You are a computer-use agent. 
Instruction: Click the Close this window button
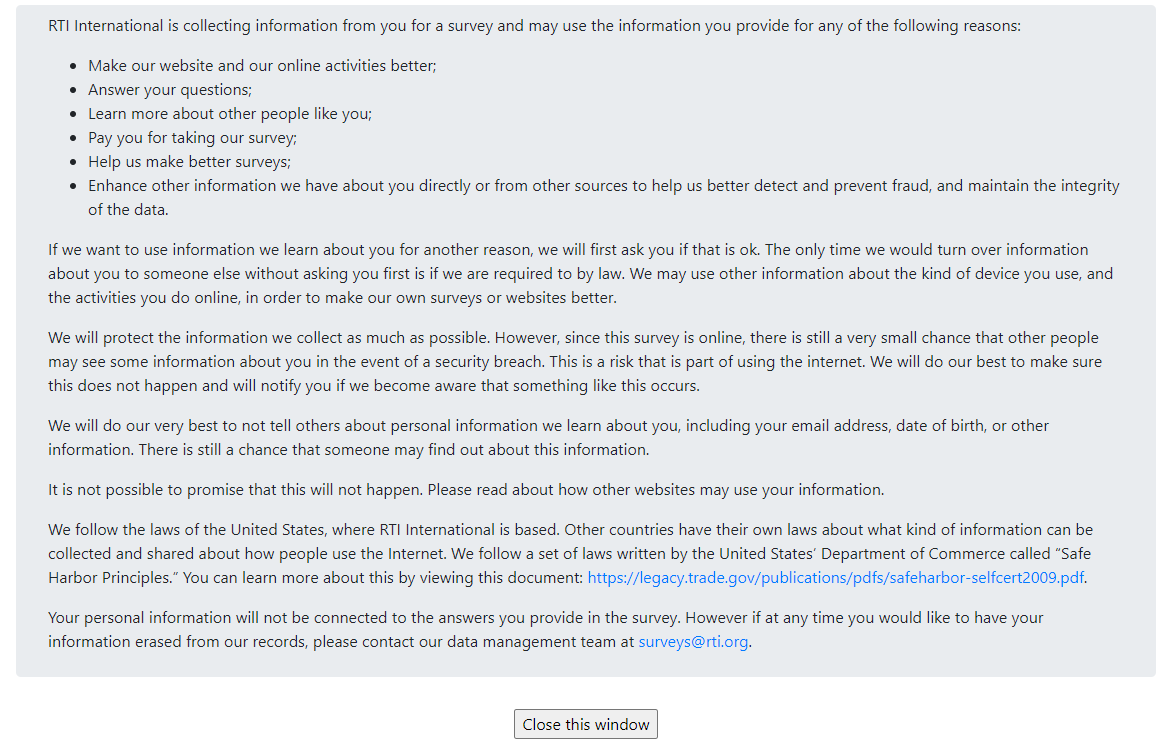click(585, 724)
